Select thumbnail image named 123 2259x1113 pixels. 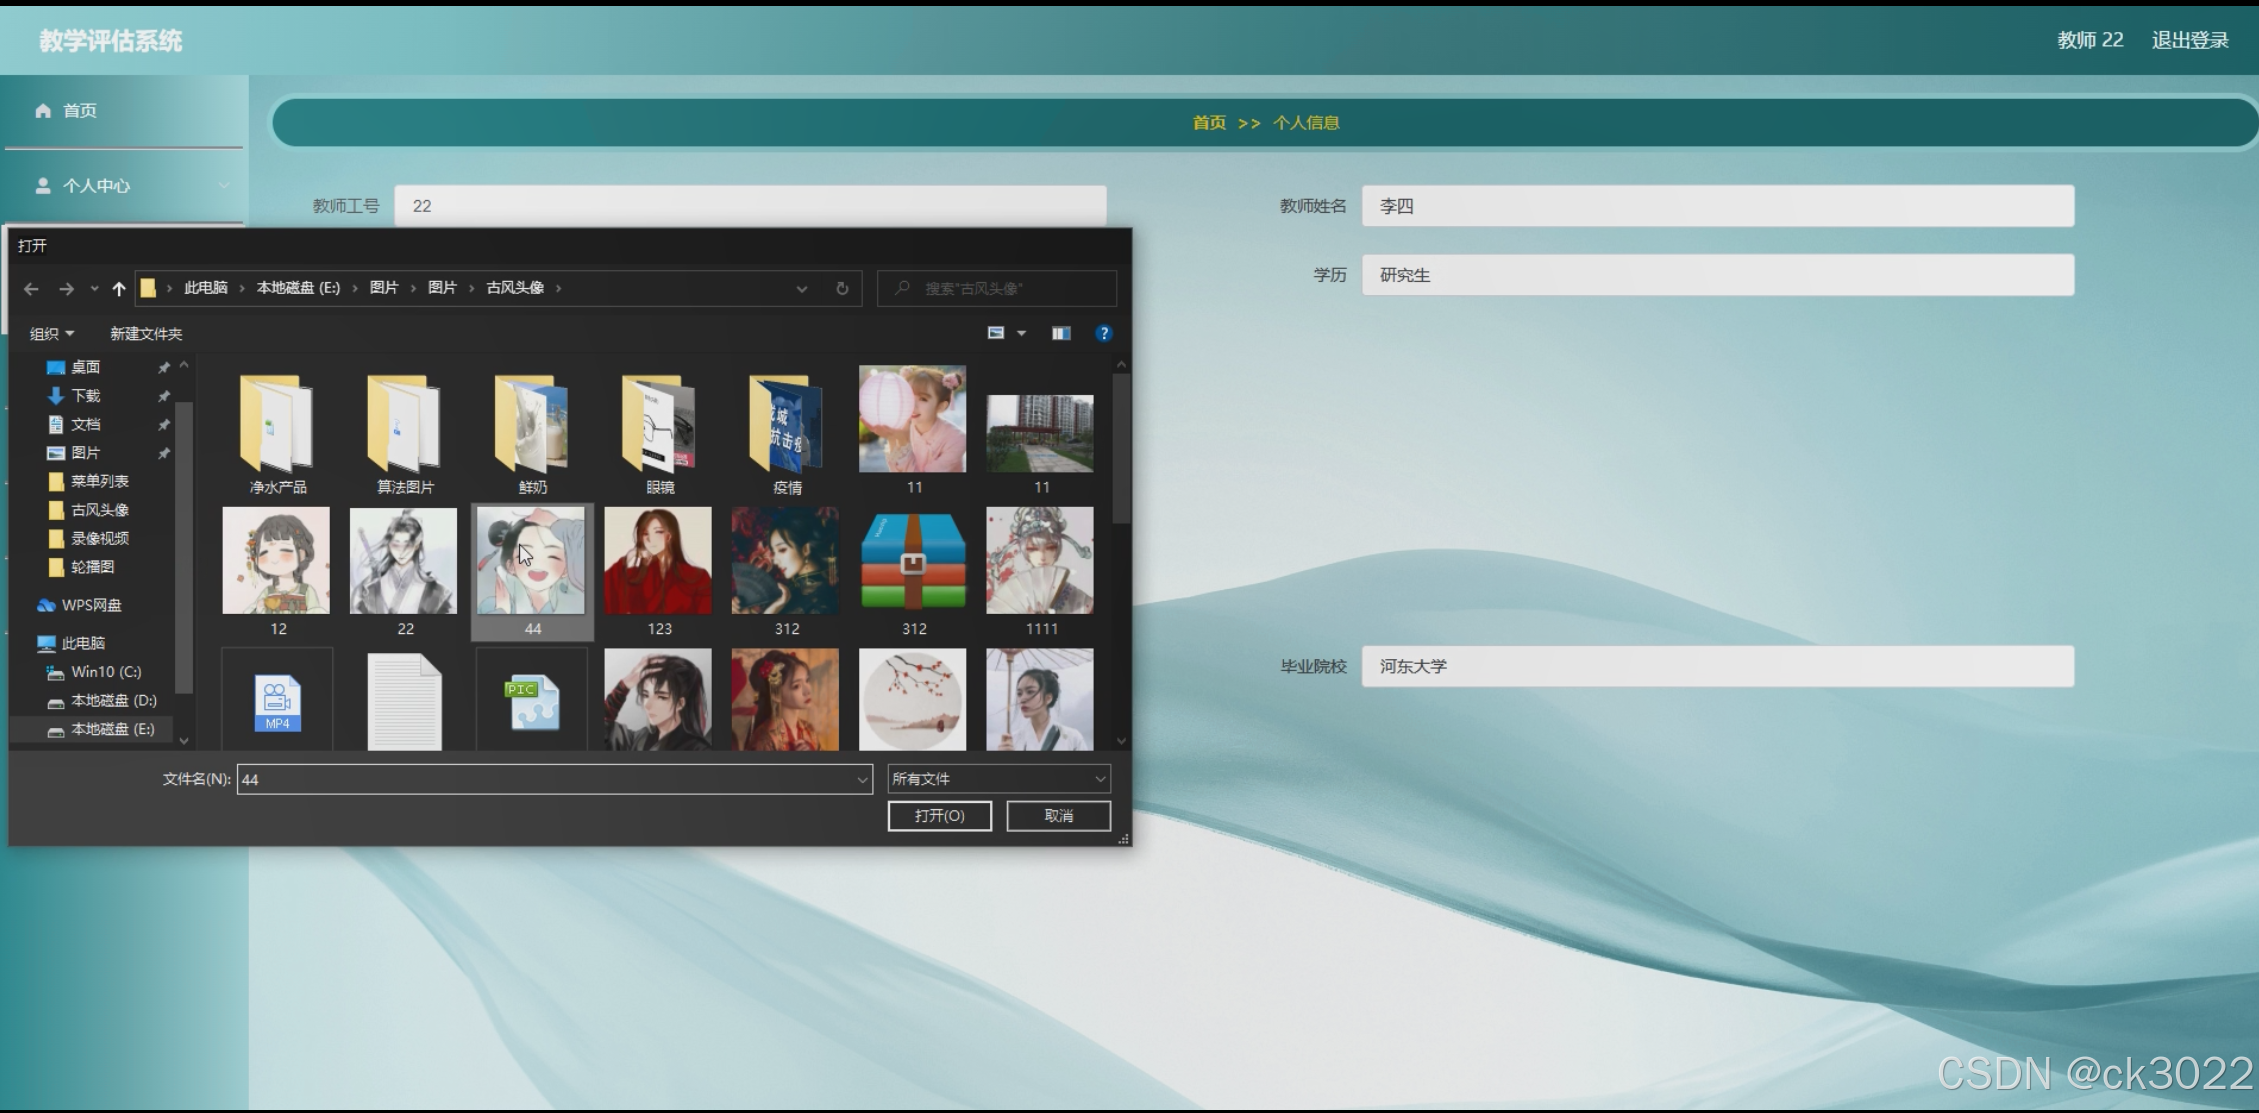(658, 561)
